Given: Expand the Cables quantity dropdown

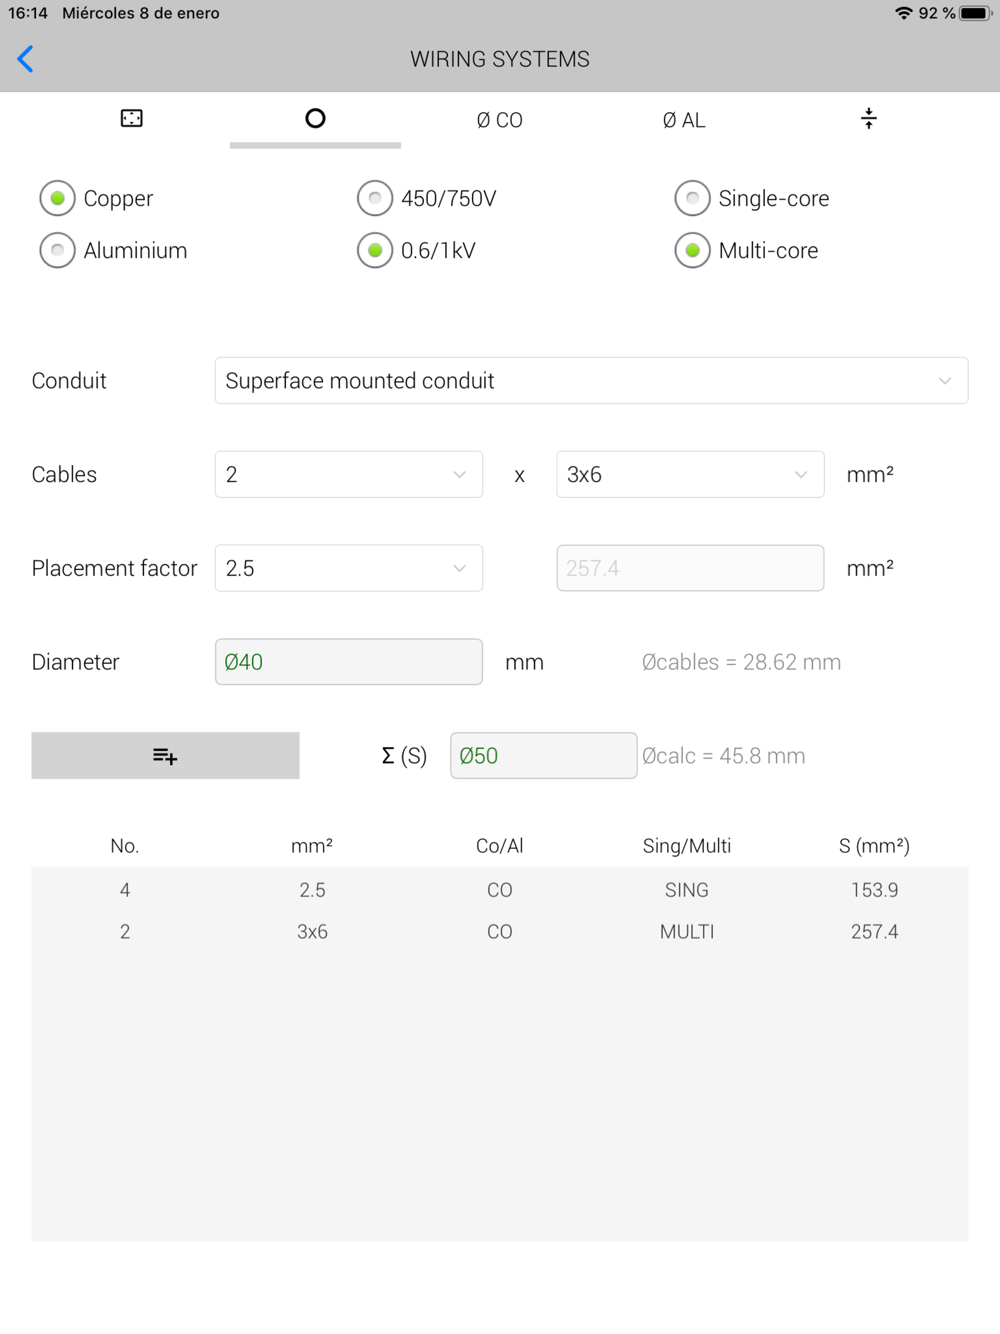Looking at the screenshot, I should tap(348, 474).
